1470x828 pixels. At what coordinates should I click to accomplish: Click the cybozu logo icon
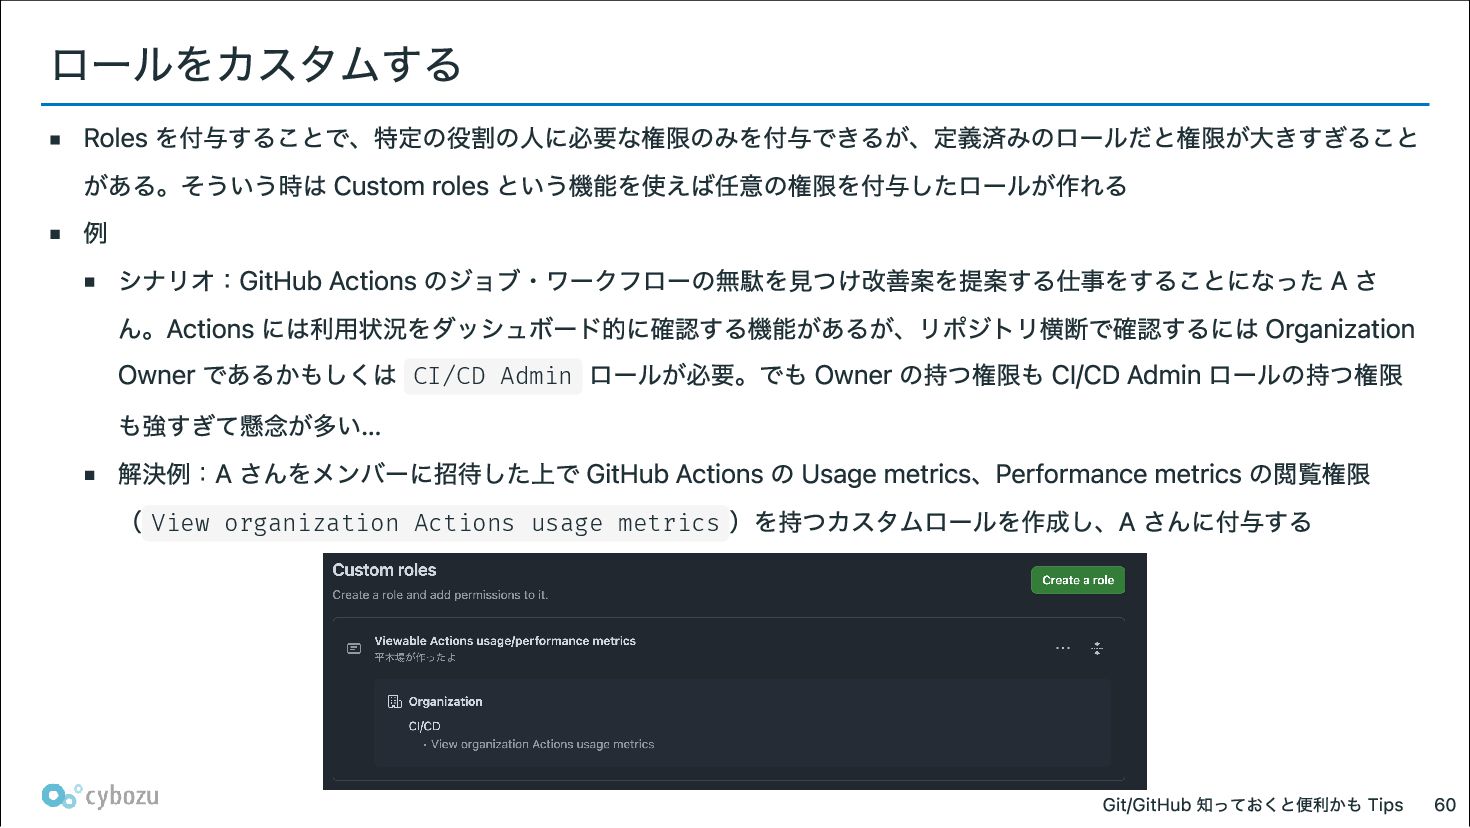click(x=60, y=795)
